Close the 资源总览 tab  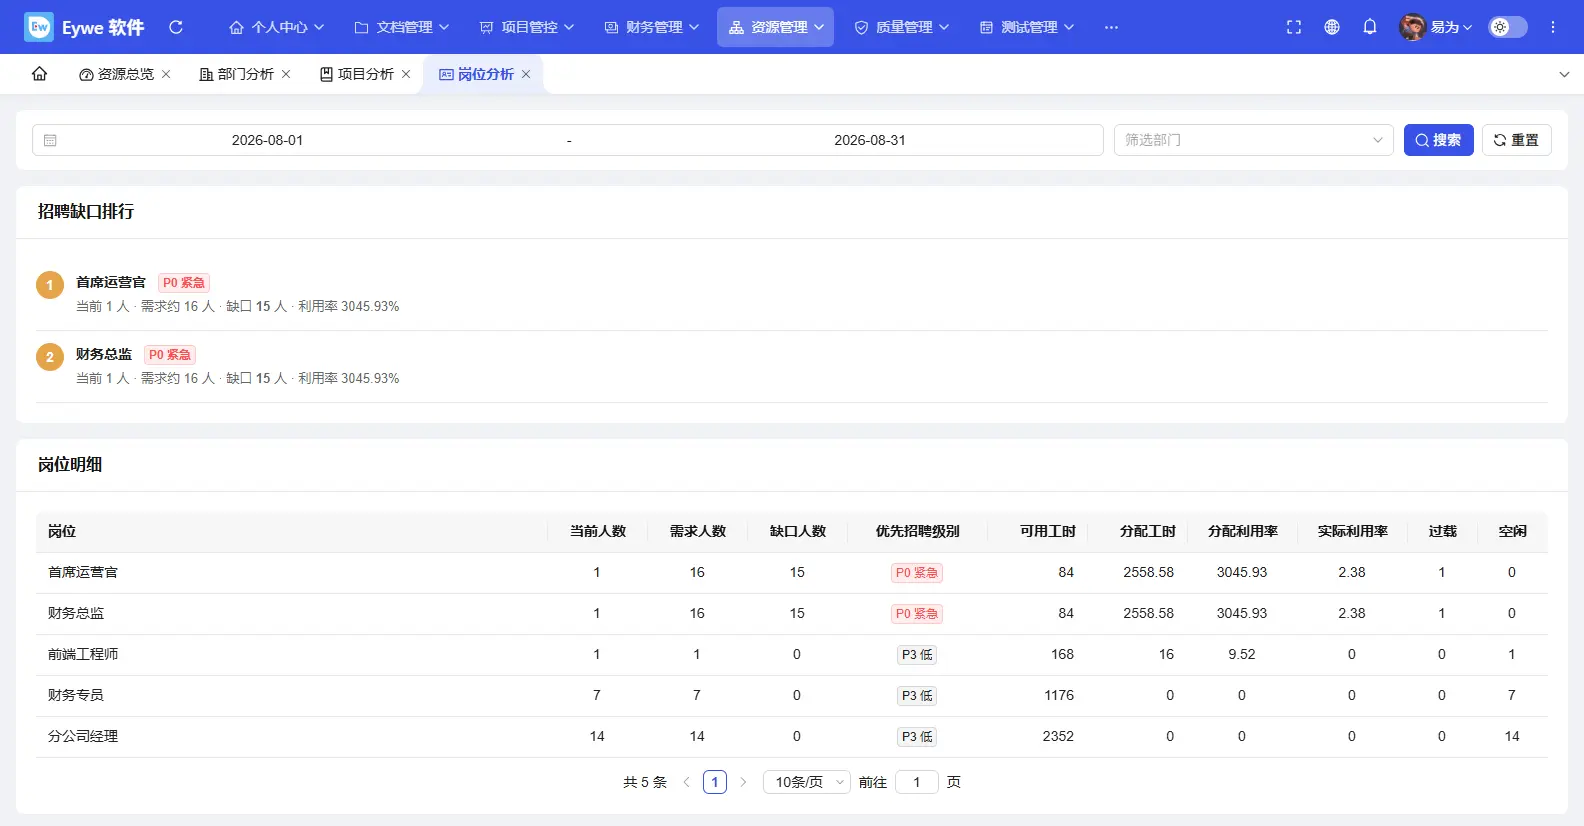(x=166, y=74)
